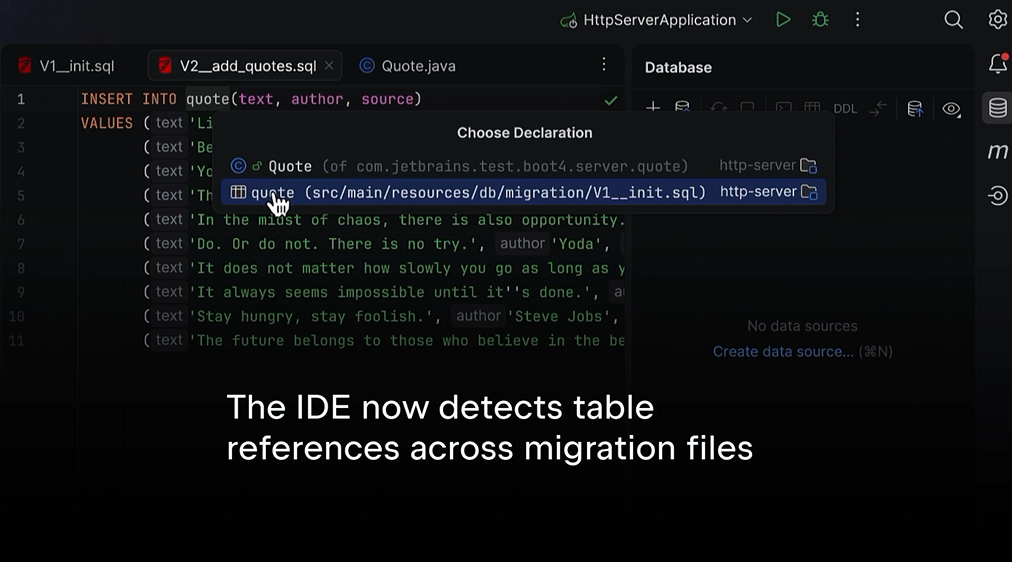
Task: Choose the quote table in V1__init.sql entry
Action: (523, 192)
